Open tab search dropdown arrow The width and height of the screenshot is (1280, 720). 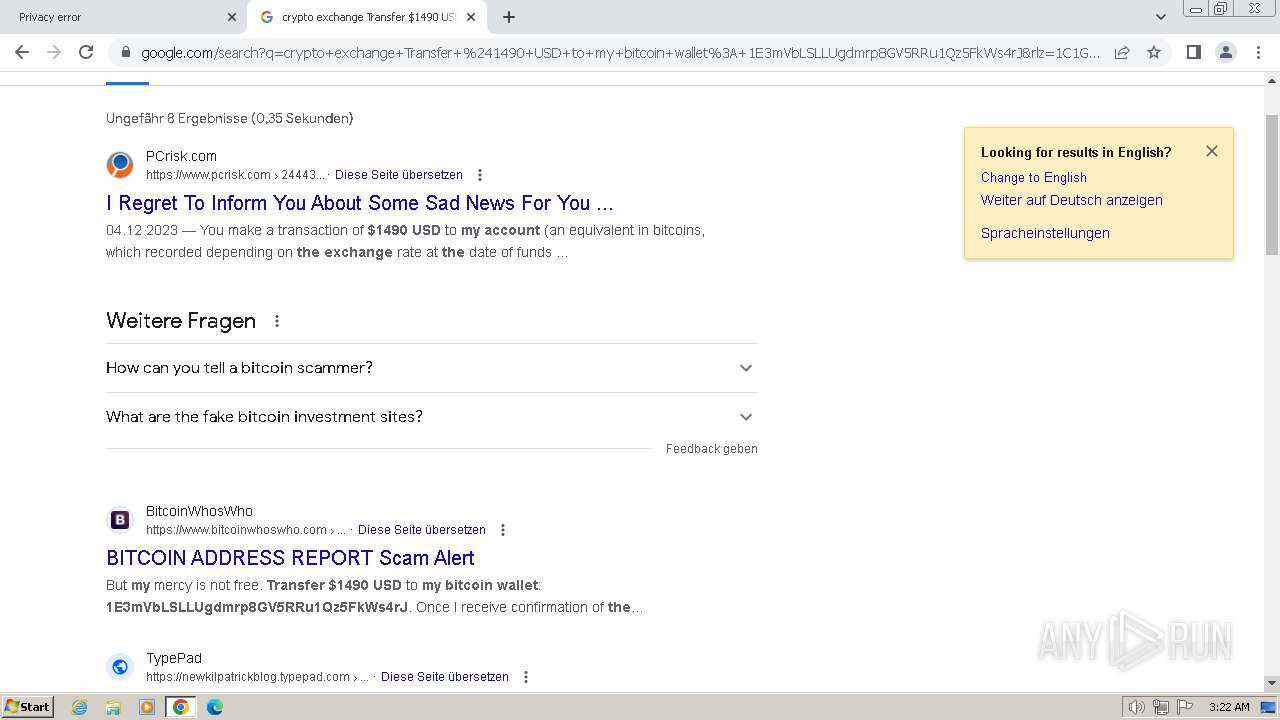coord(1161,17)
